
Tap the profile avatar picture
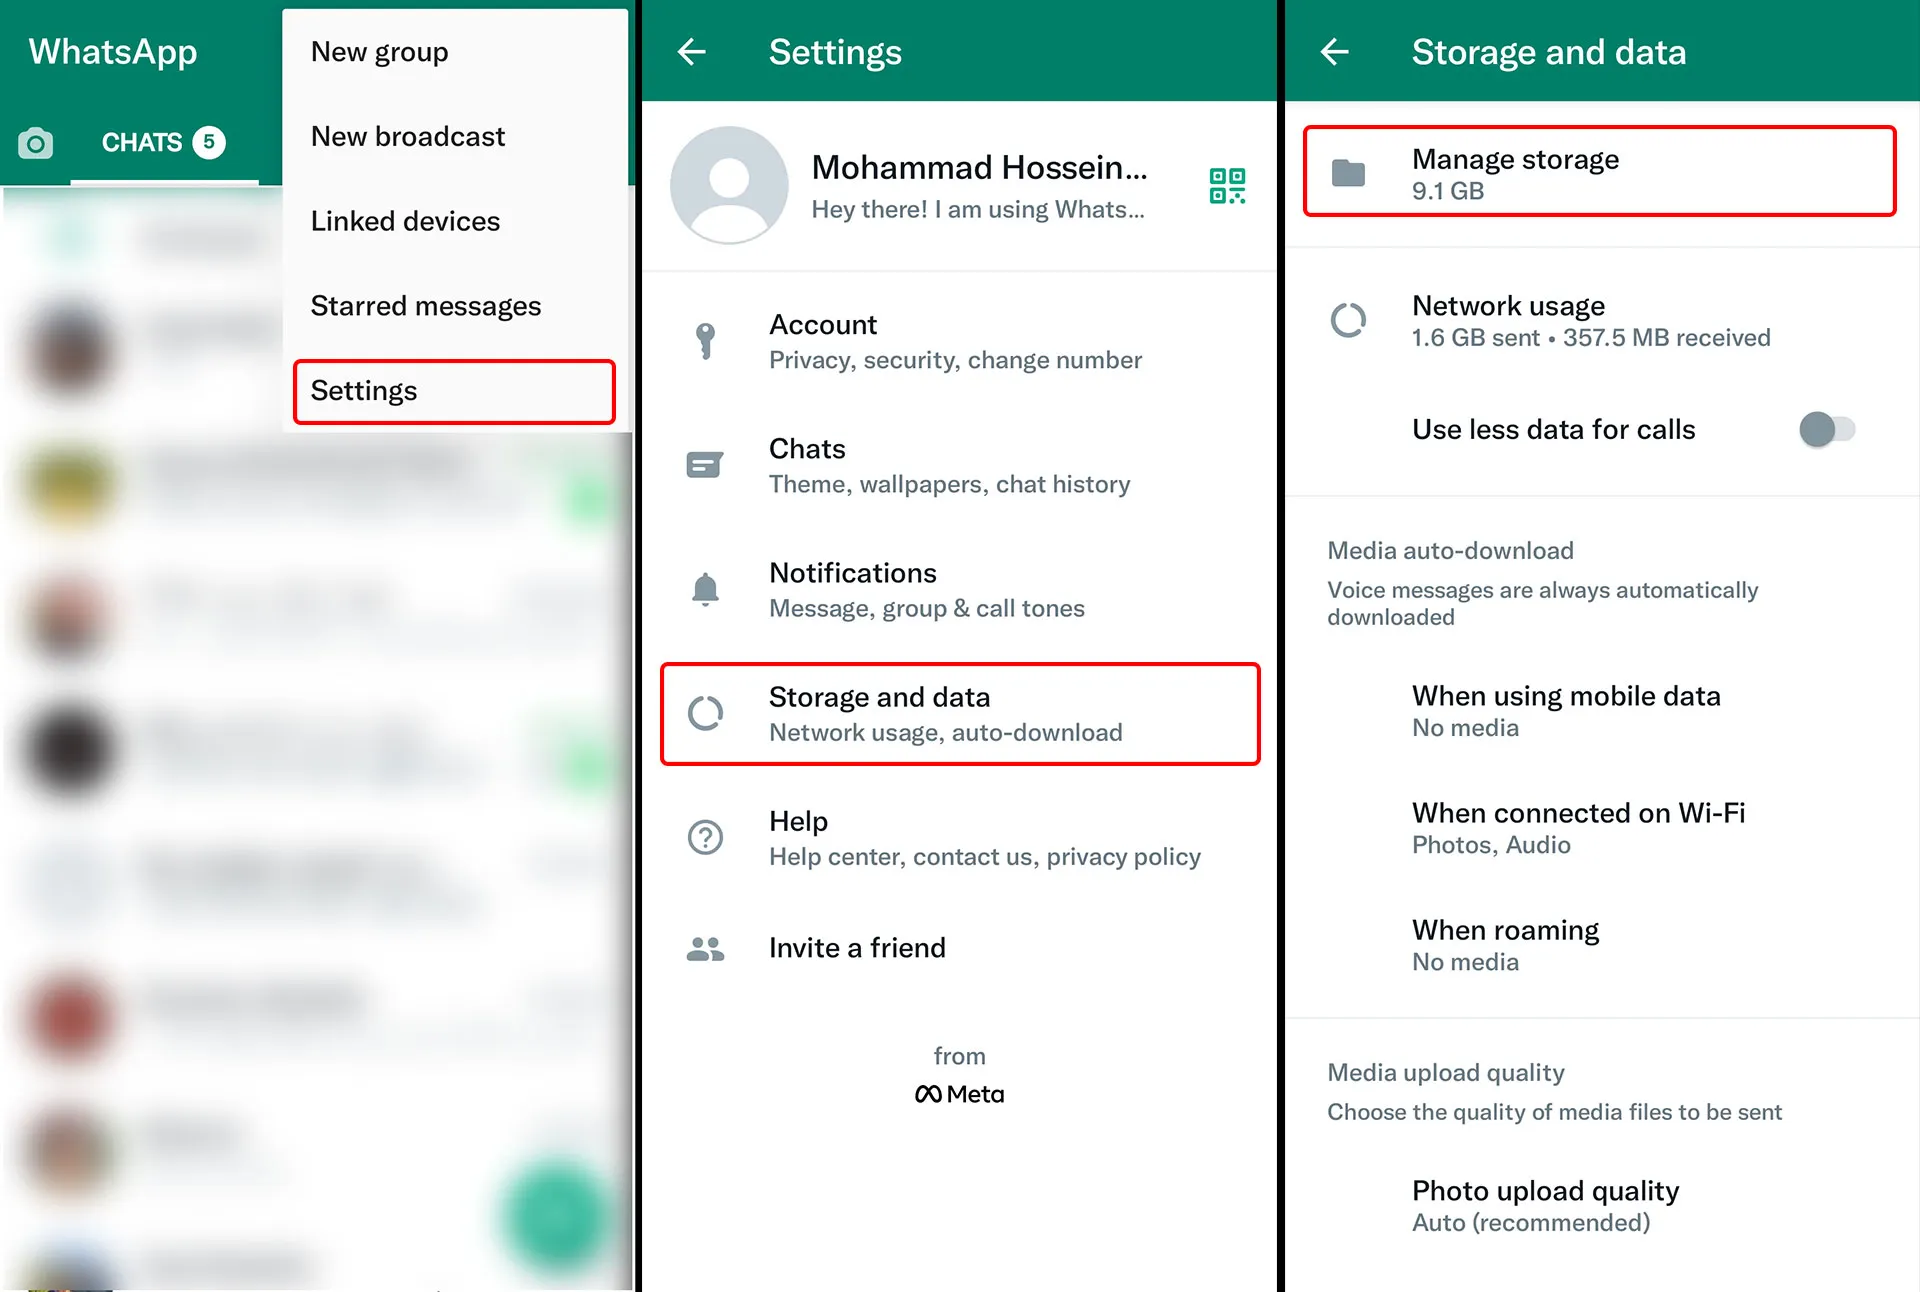click(x=729, y=185)
